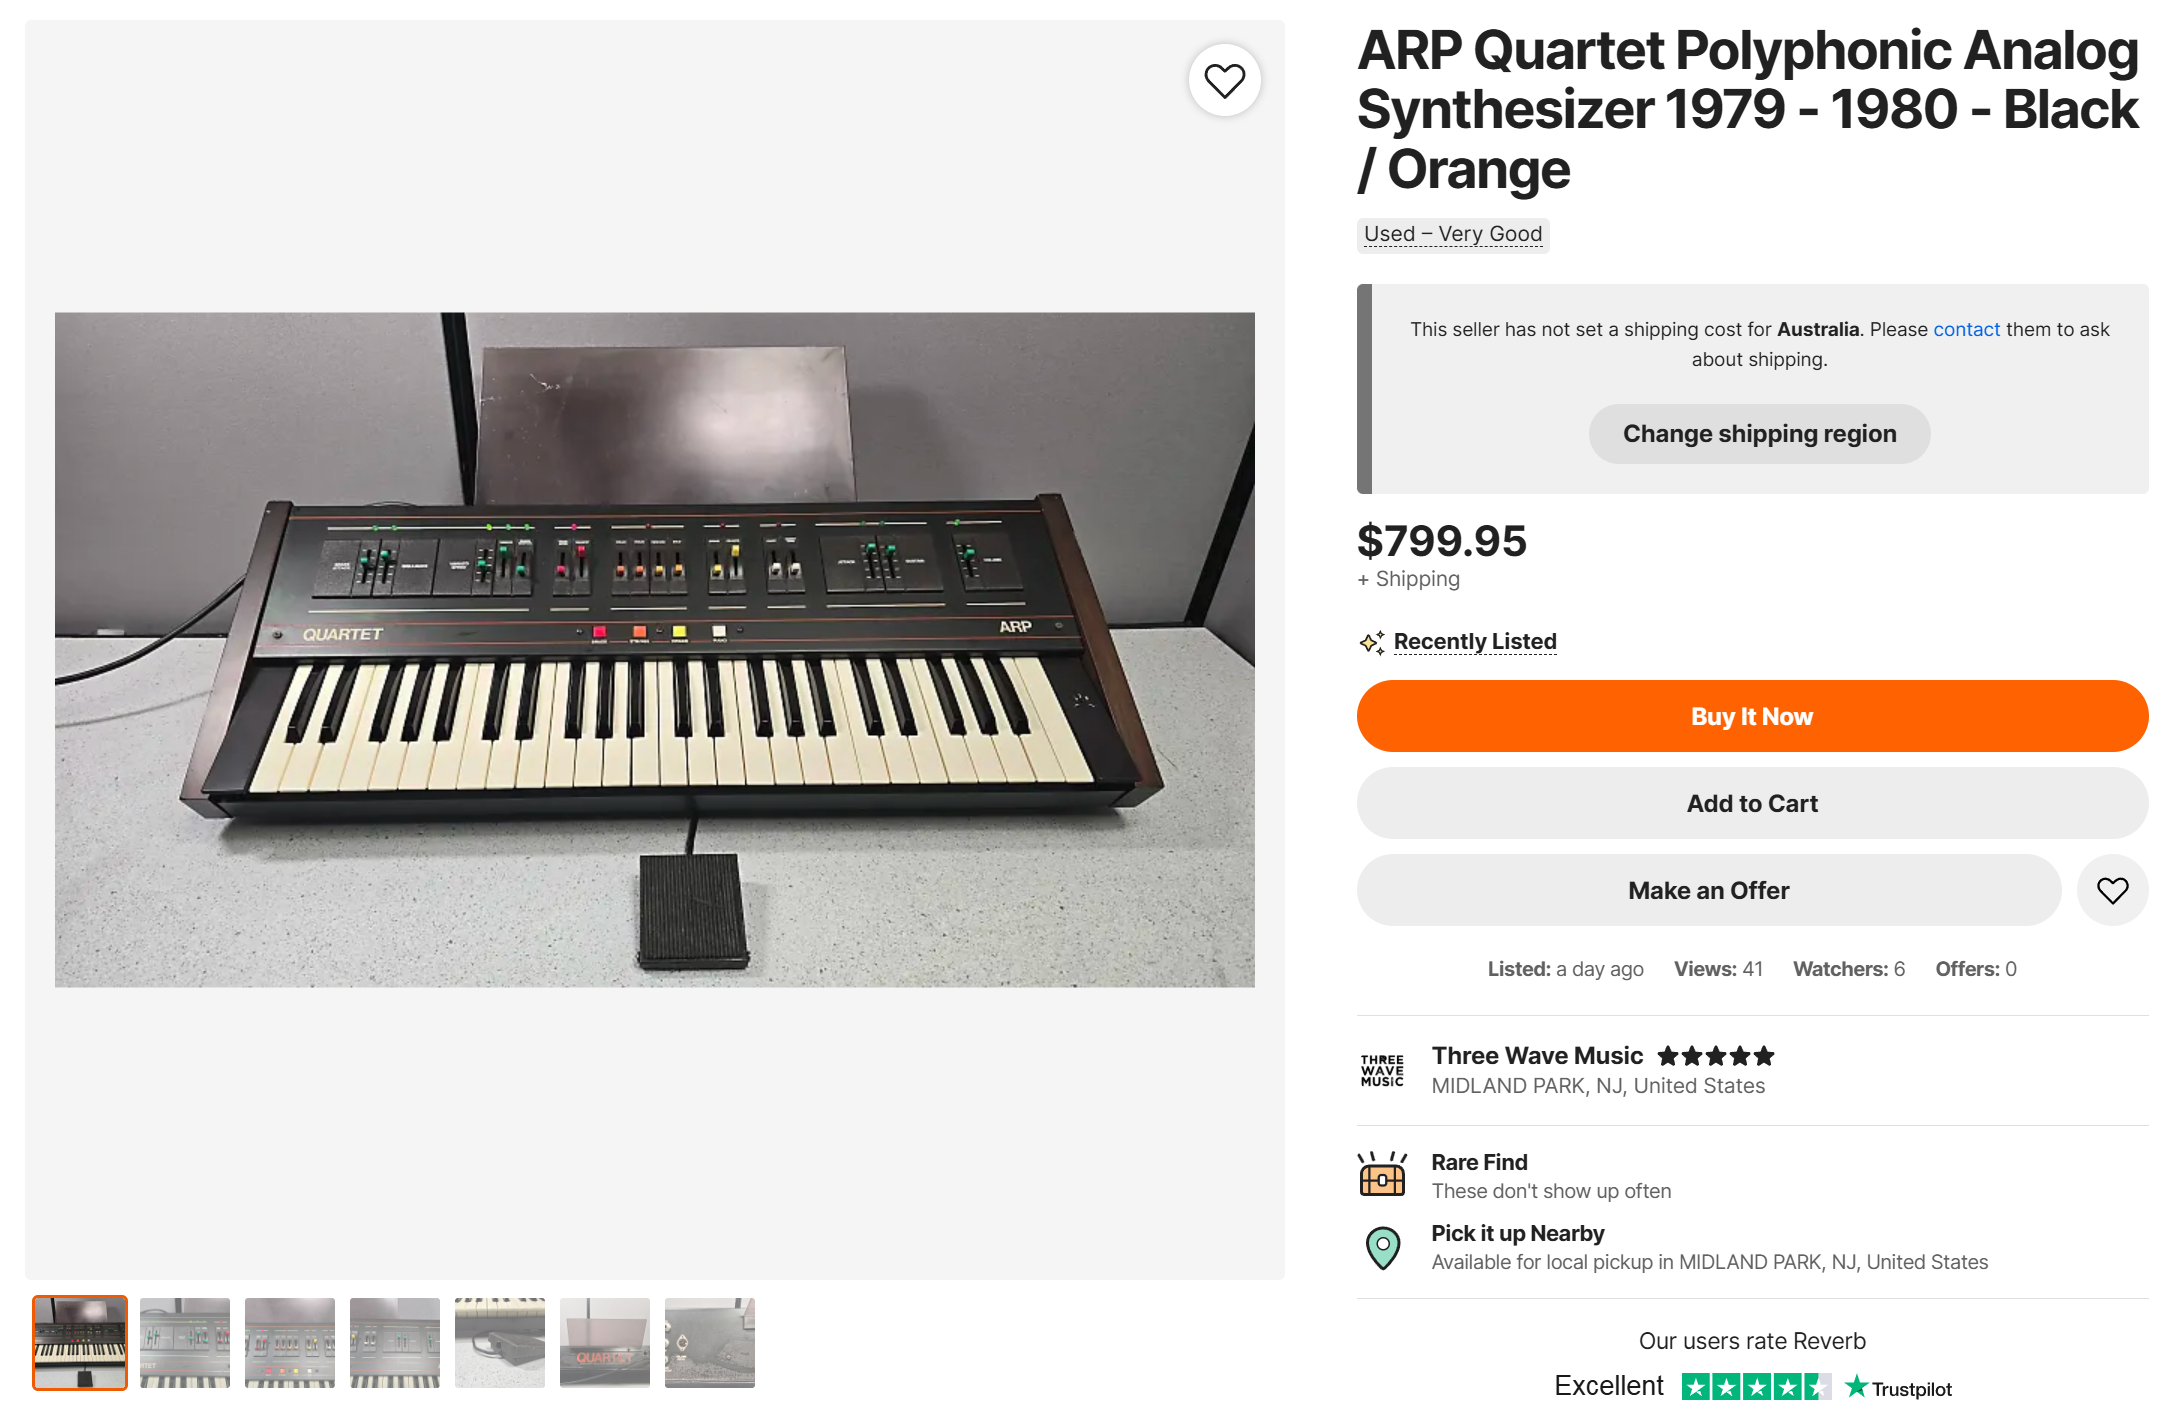
Task: Click the Recently Listed sparkle icon
Action: (1372, 642)
